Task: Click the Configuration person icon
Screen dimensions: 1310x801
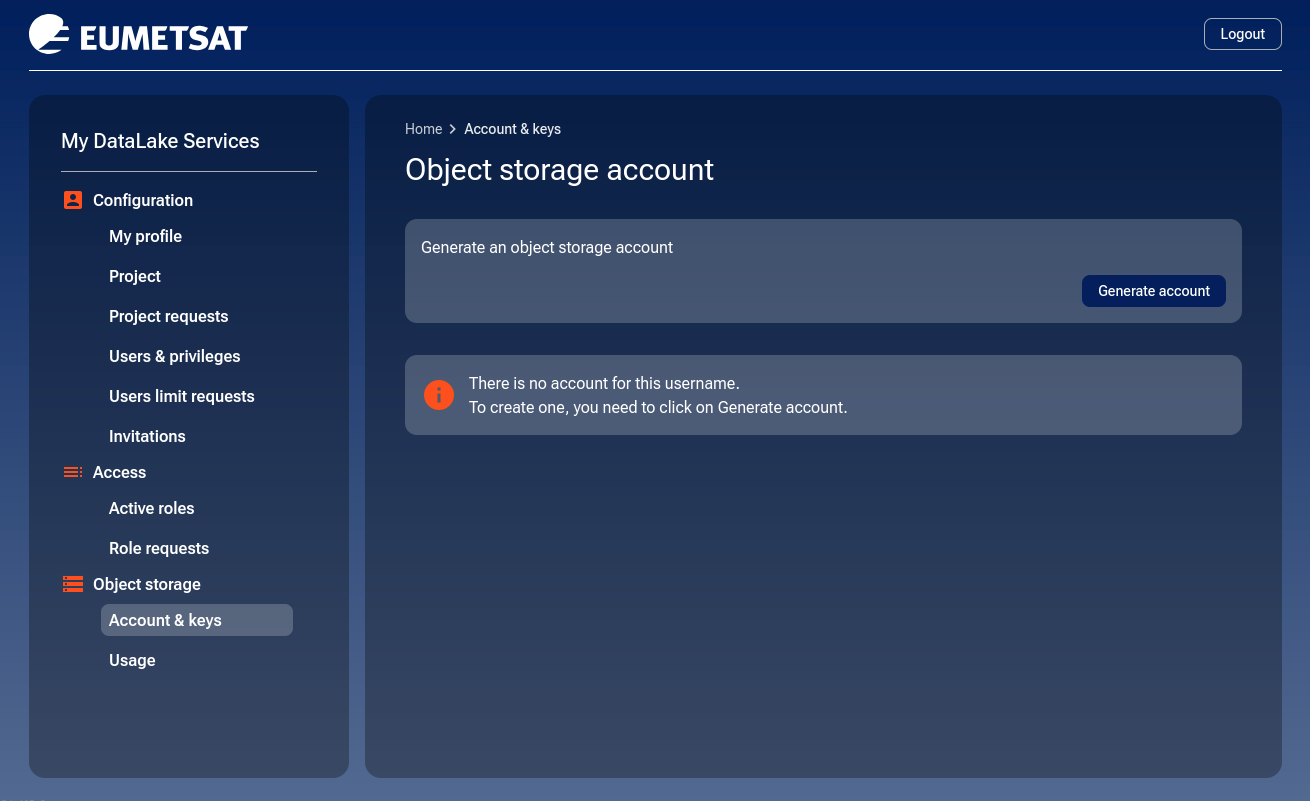Action: point(72,200)
